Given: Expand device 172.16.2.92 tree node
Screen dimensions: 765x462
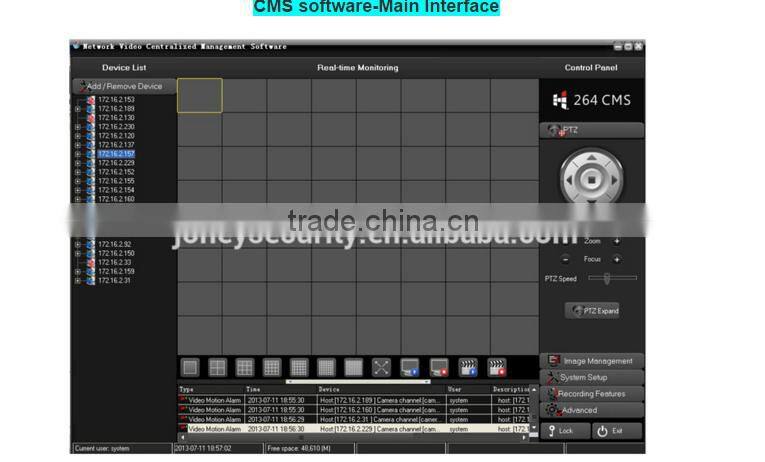Looking at the screenshot, I should pos(78,244).
